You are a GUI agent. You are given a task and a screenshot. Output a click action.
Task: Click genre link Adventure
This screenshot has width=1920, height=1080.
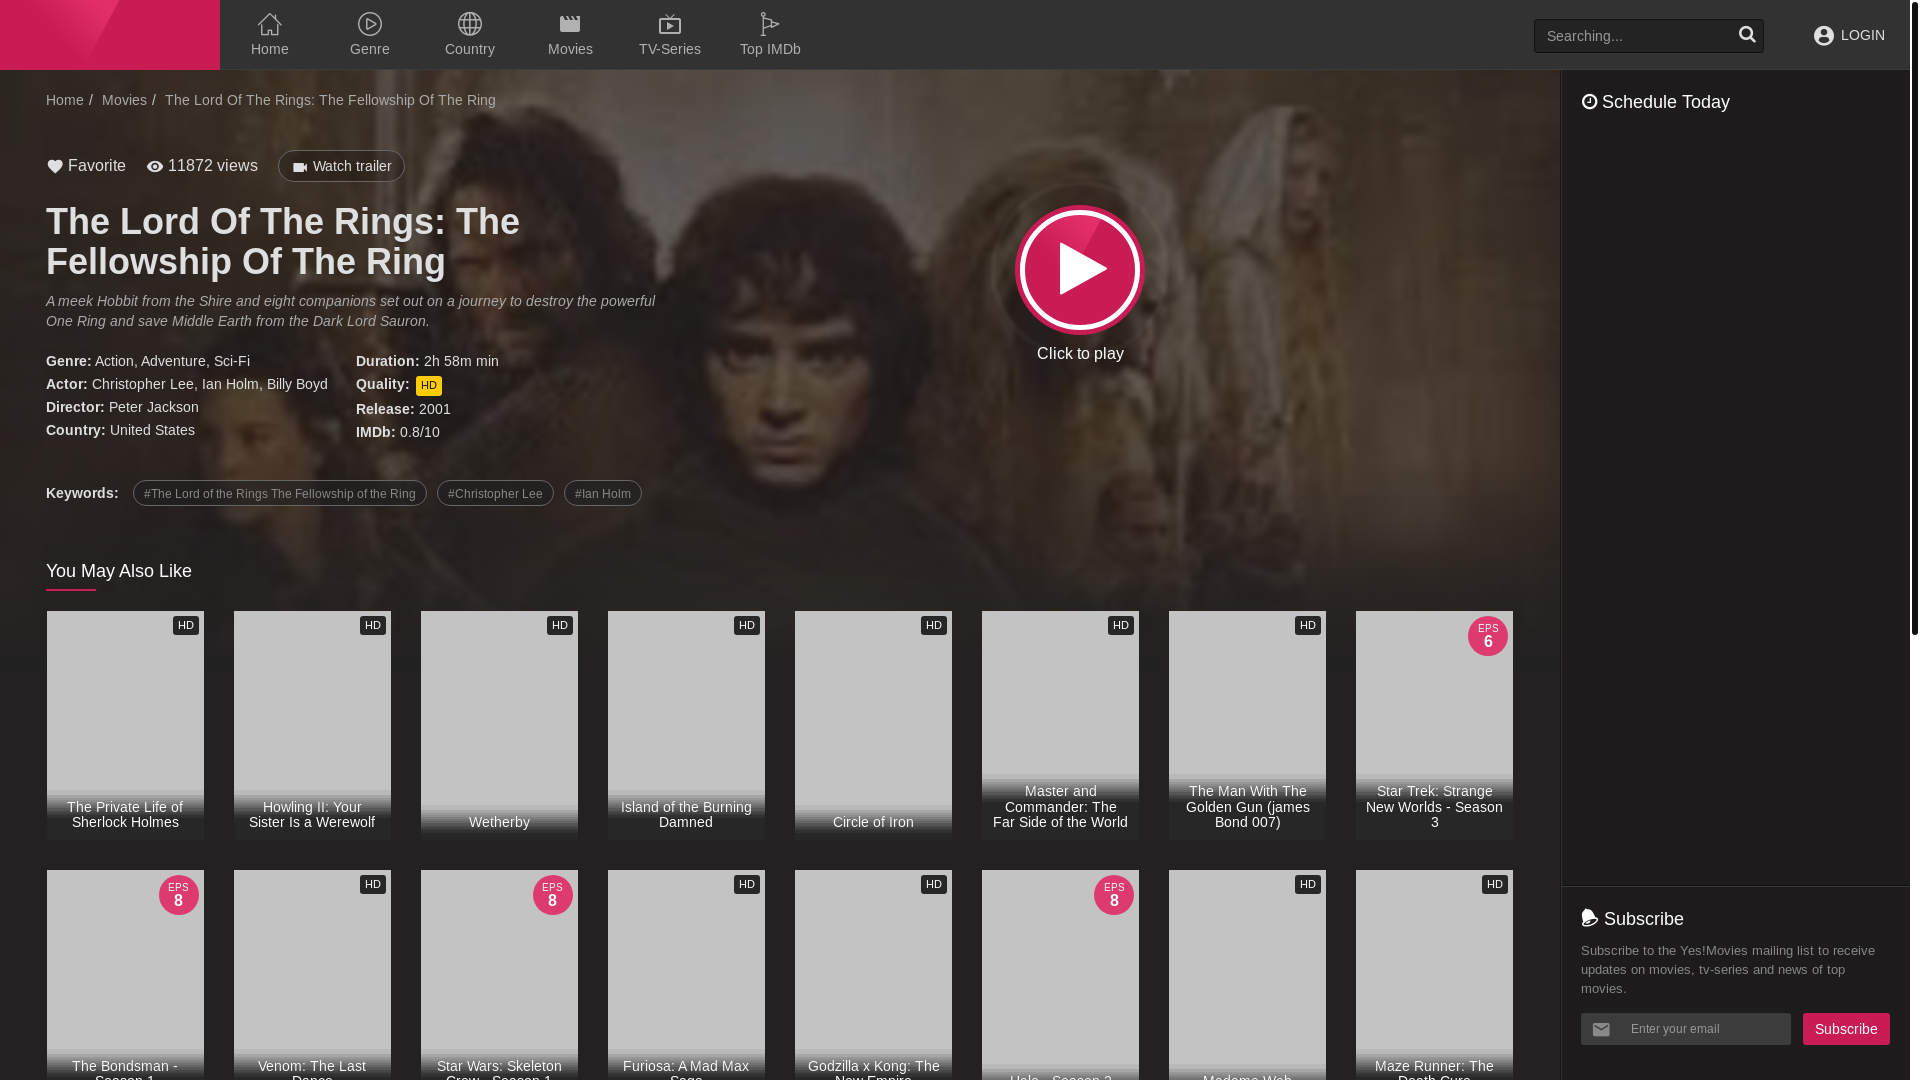pos(173,361)
